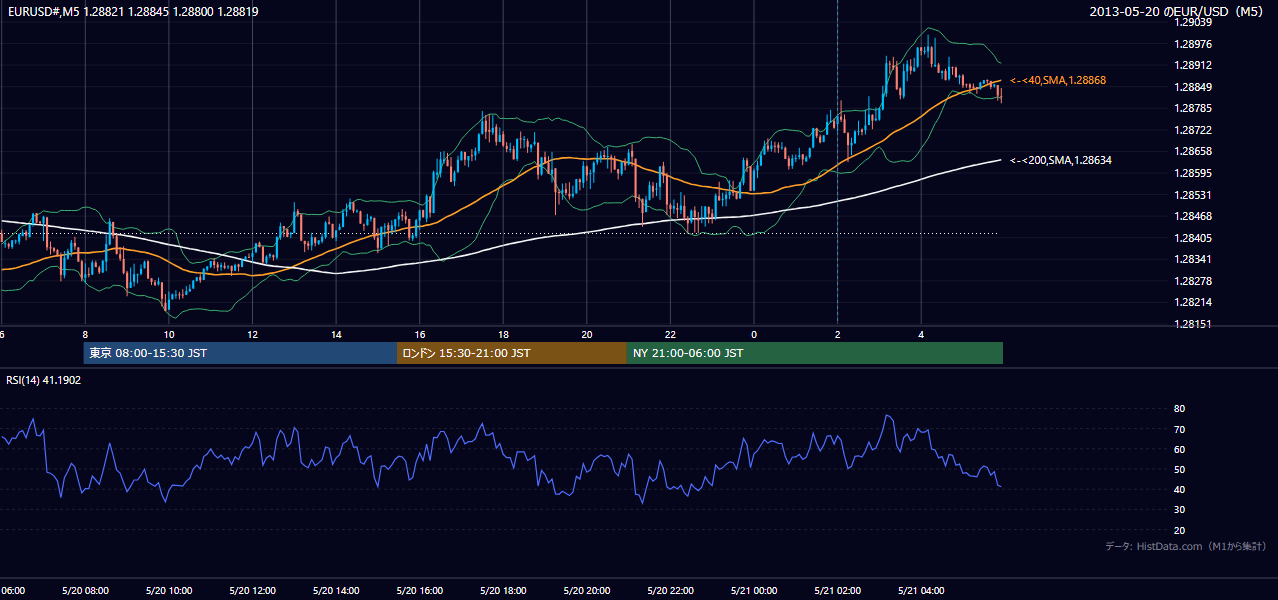Click the 5/20 22:00 time axis label
Viewport: 1278px width, 600px height.
point(670,591)
